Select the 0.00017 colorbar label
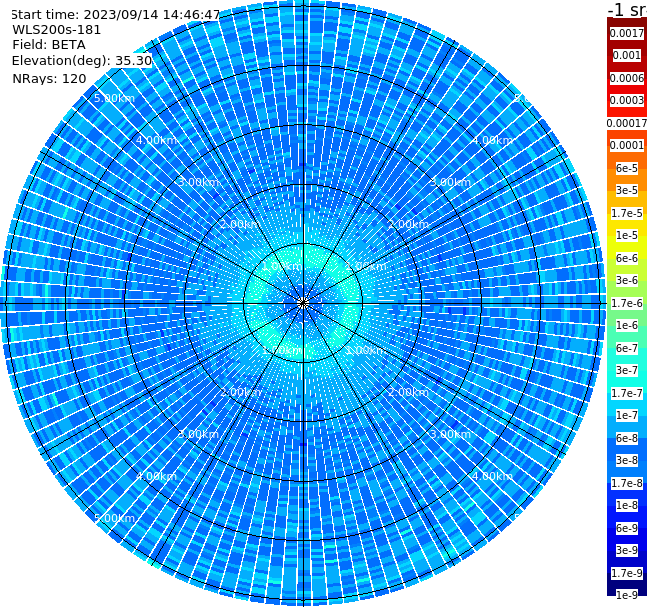This screenshot has height=607, width=647. (627, 123)
